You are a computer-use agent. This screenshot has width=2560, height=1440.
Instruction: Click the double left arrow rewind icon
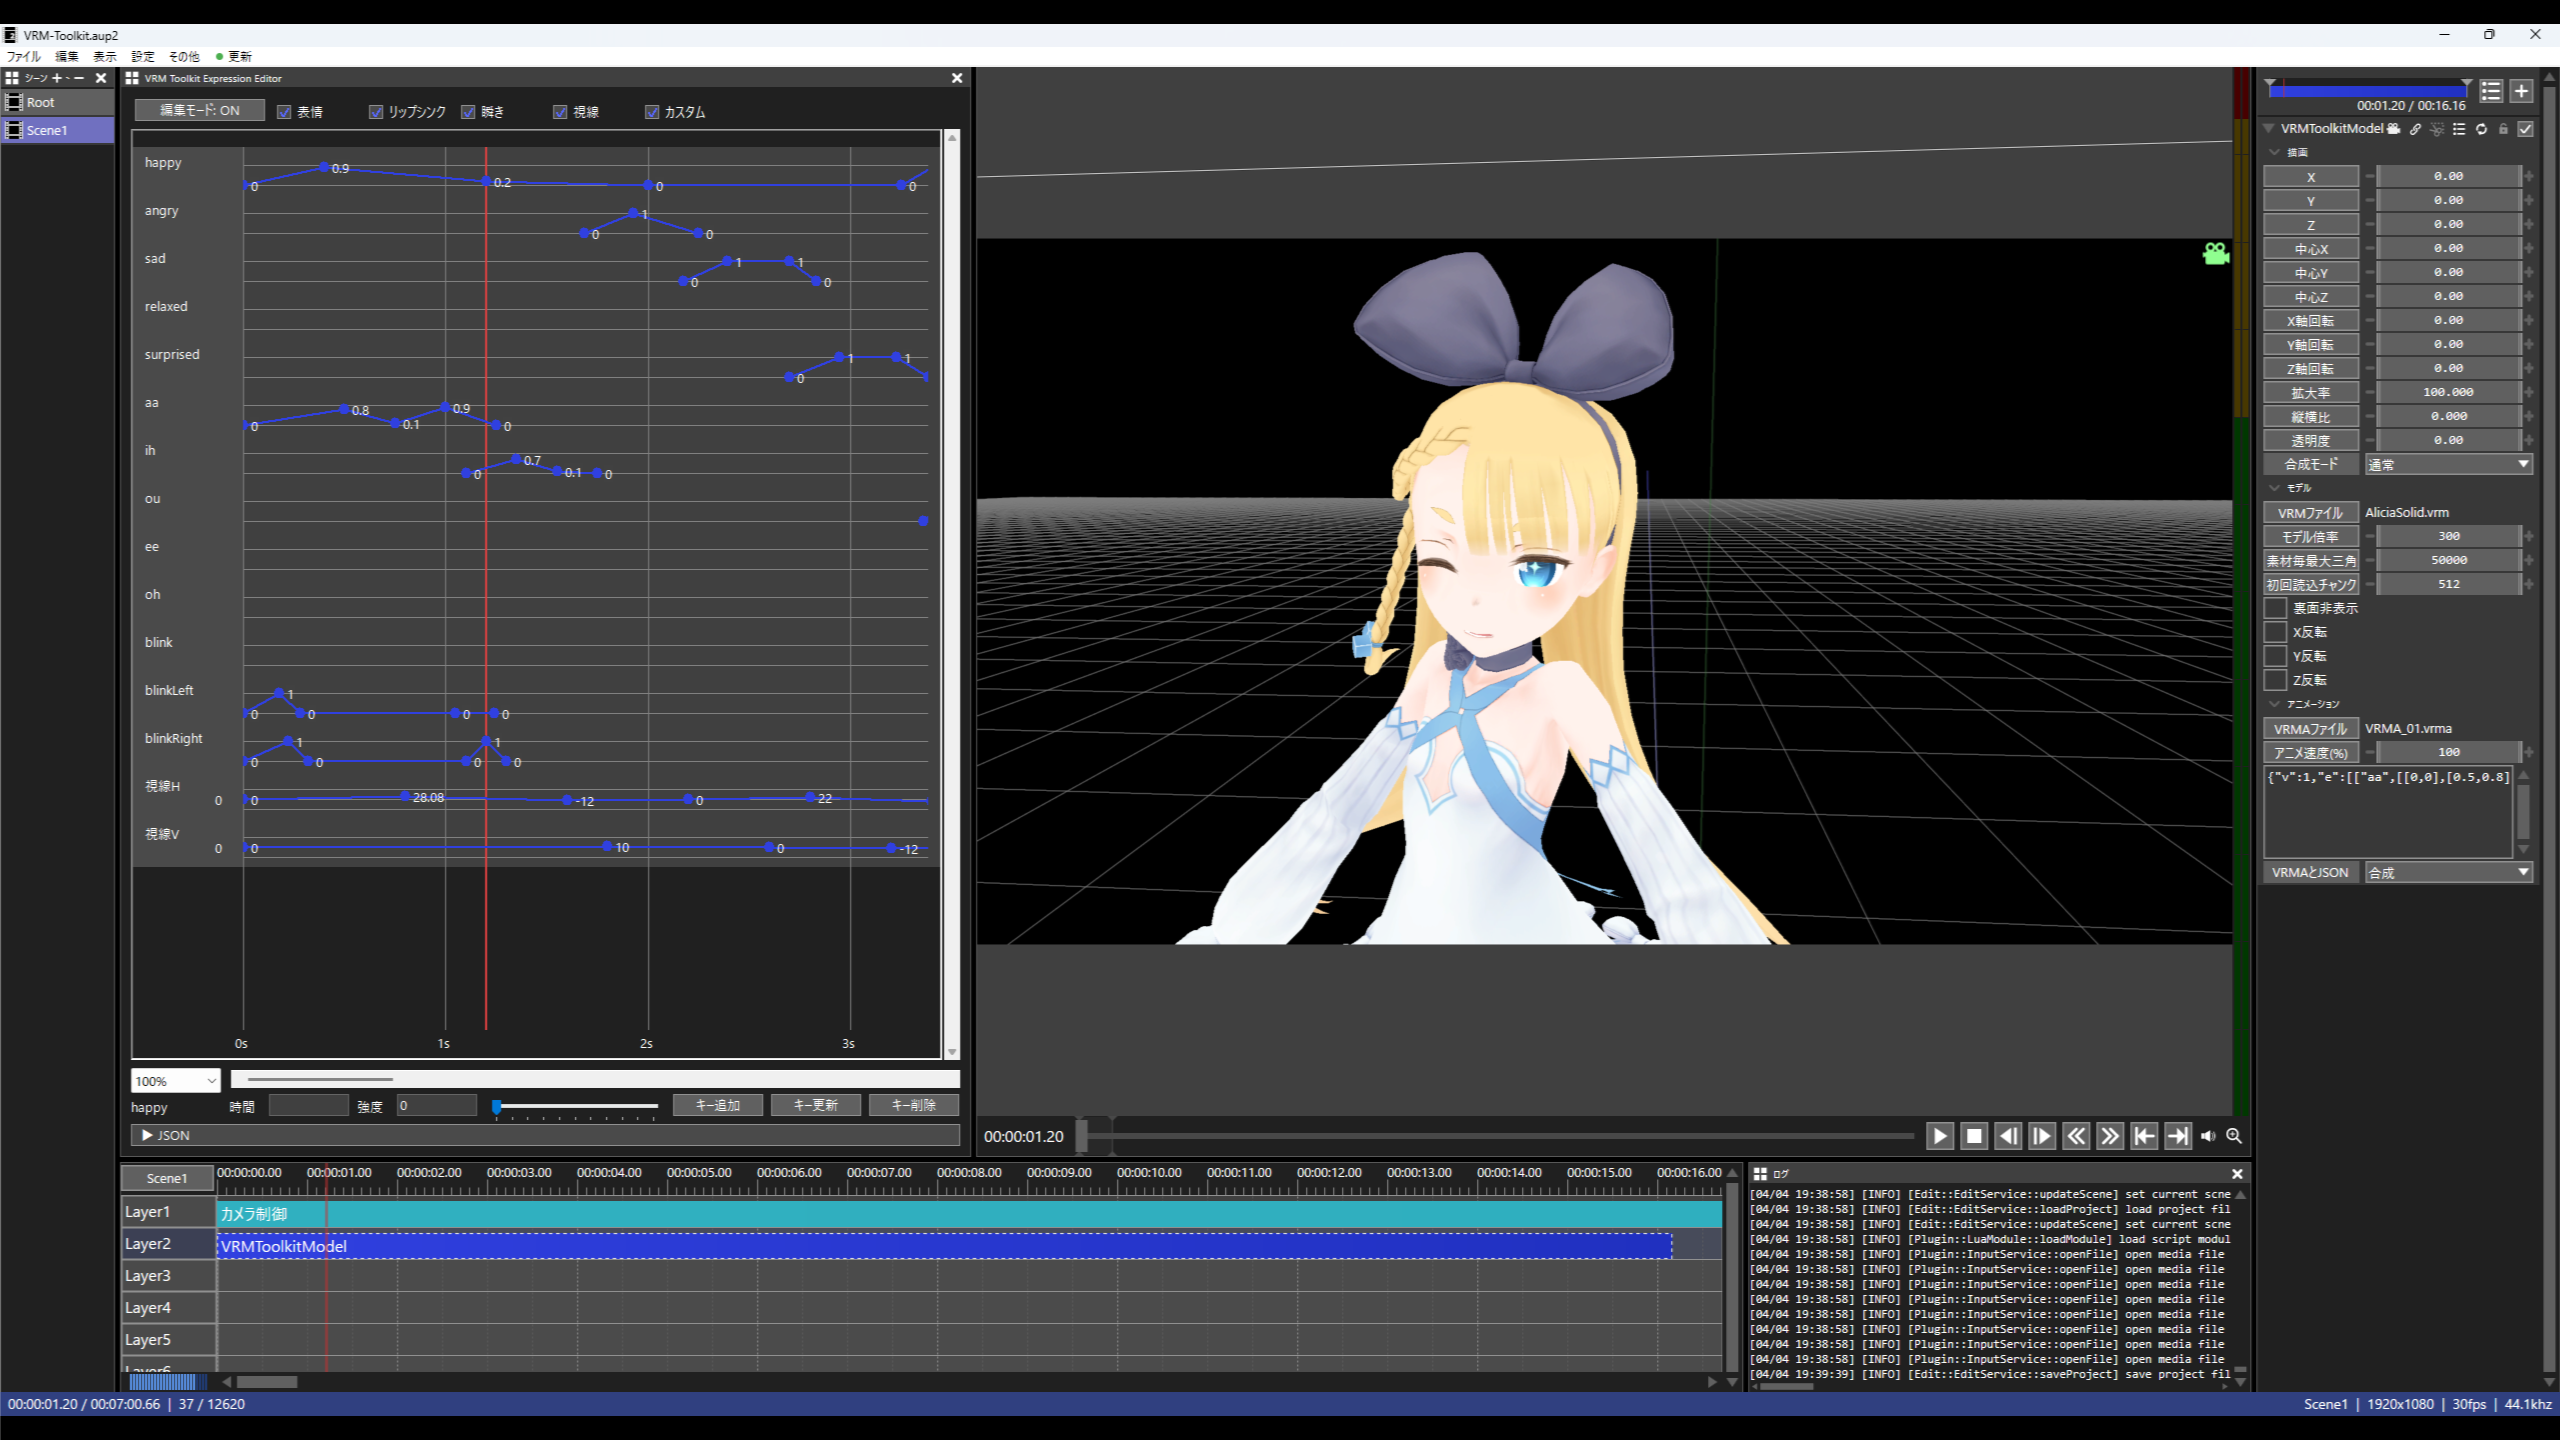[2076, 1136]
